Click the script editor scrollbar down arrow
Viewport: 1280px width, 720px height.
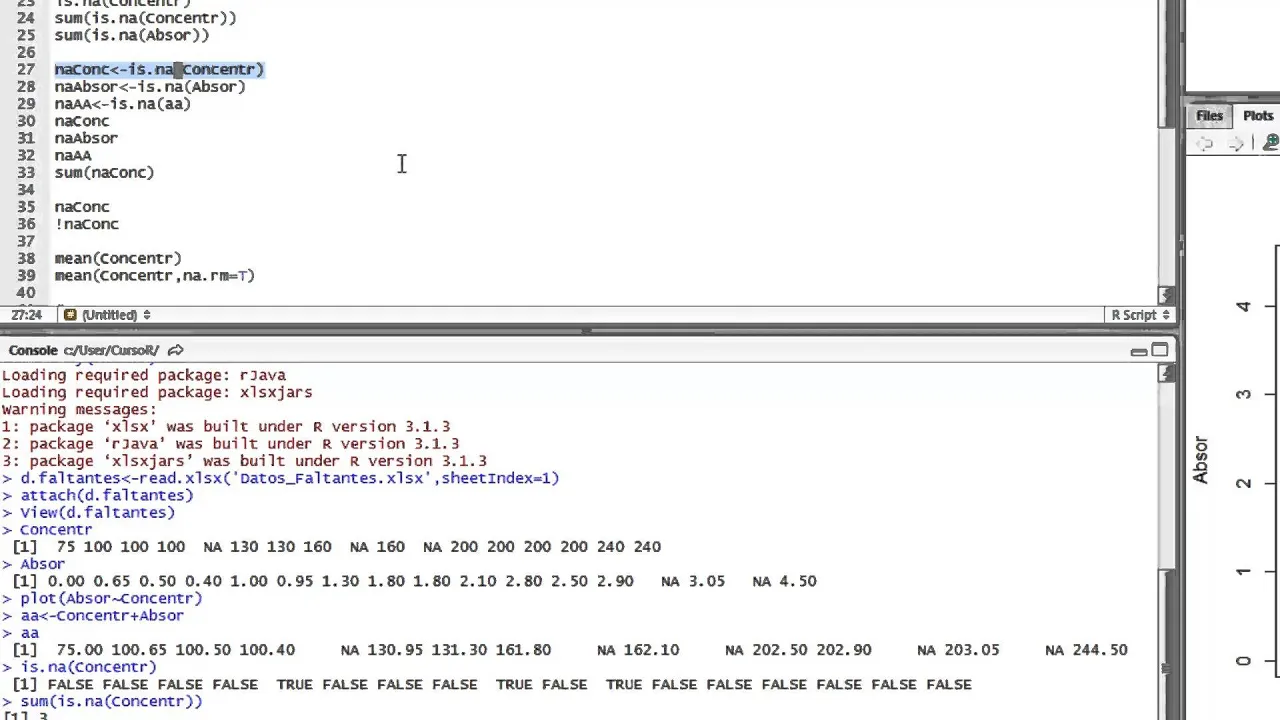pyautogui.click(x=1167, y=296)
